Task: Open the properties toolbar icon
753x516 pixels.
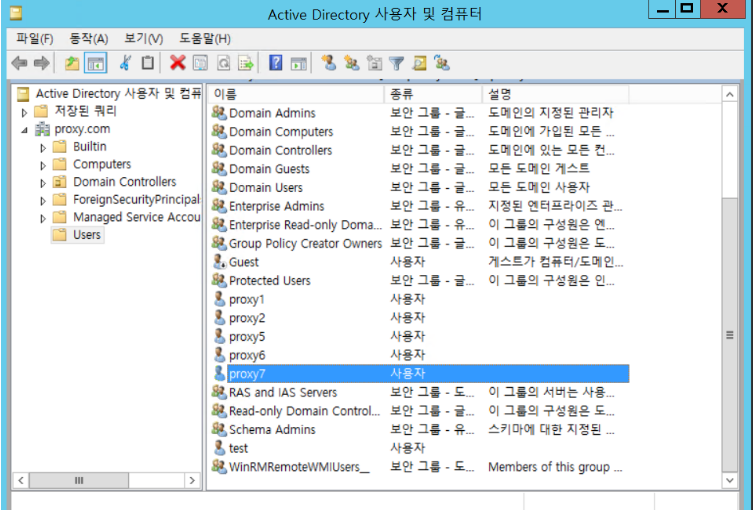Action: pyautogui.click(x=200, y=63)
